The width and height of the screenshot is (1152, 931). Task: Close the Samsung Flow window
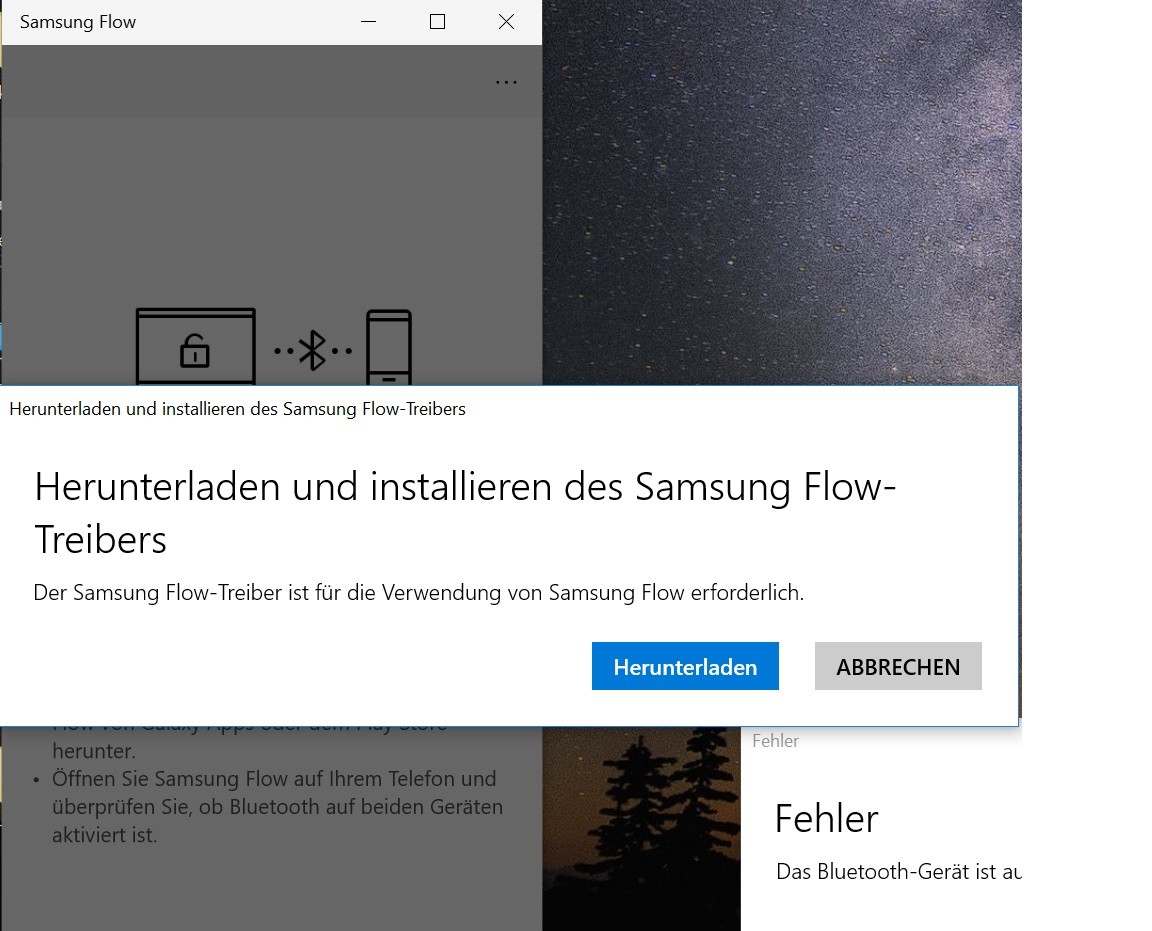coord(506,22)
